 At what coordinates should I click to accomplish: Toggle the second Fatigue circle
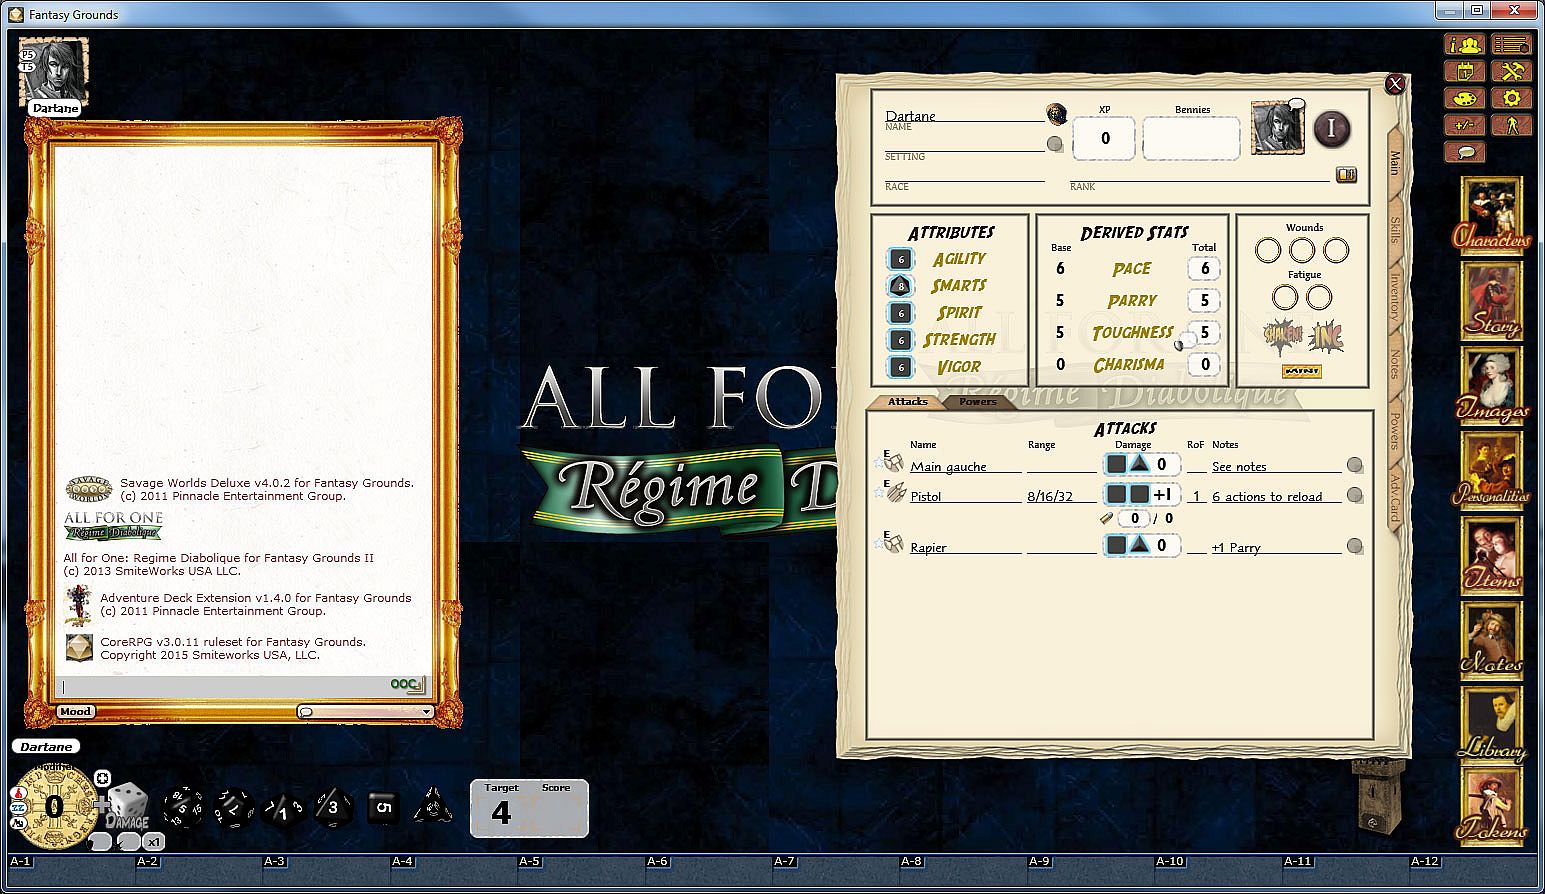coord(1319,297)
